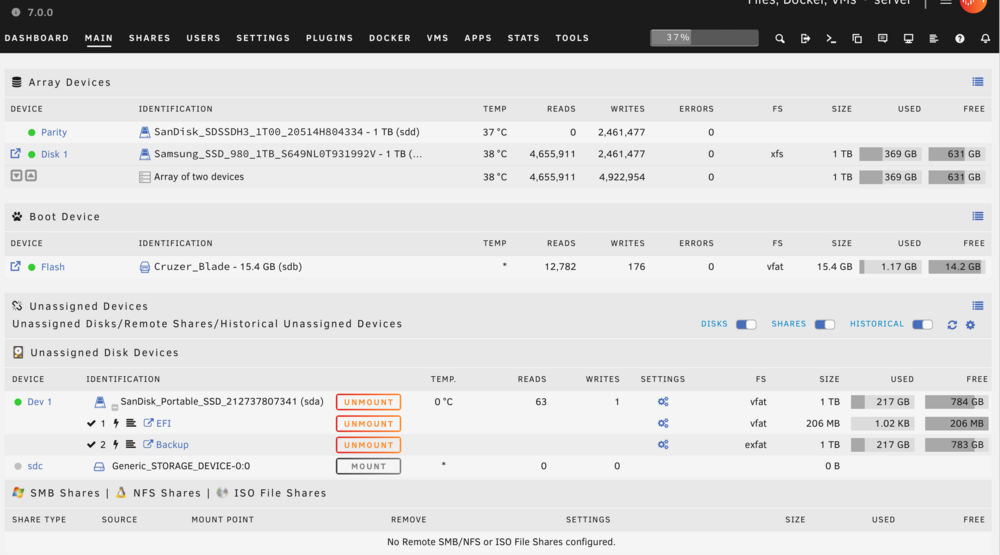
Task: Click the lightning script icon on Backup row
Action: coord(116,445)
